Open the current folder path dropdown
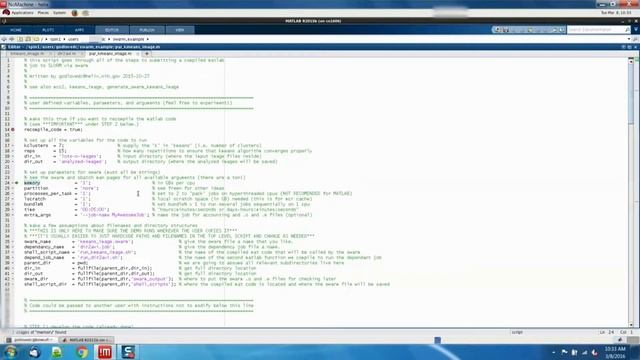The image size is (640, 360). click(629, 39)
